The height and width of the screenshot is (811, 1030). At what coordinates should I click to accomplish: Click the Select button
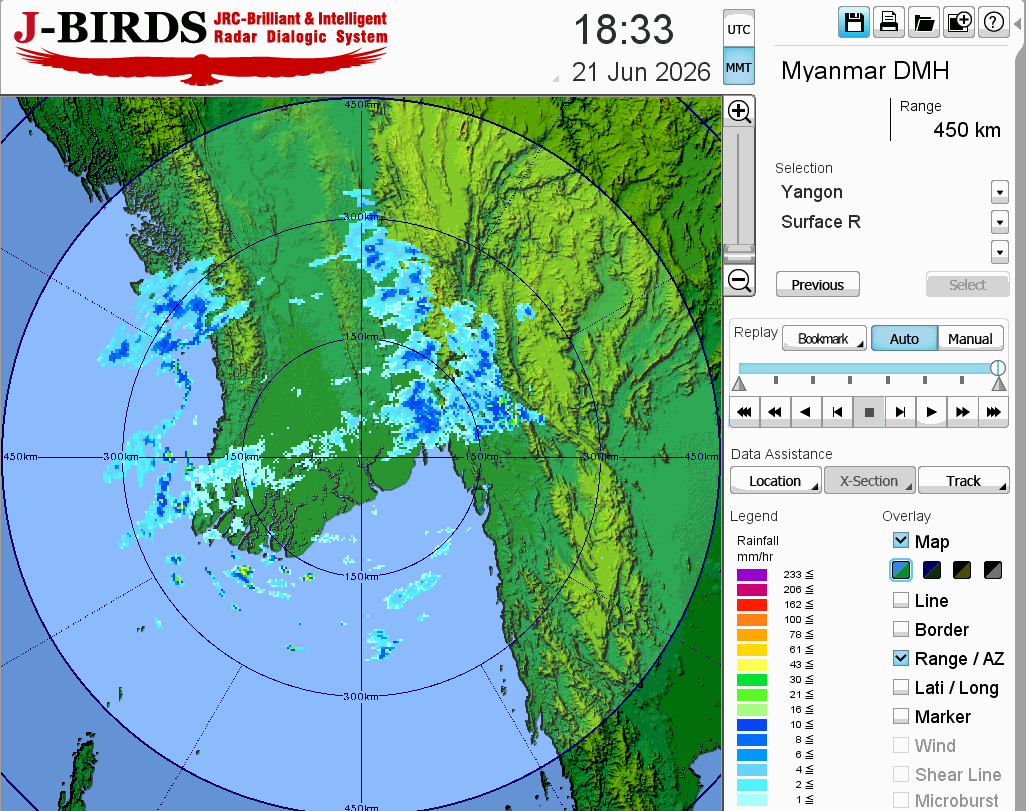967,284
